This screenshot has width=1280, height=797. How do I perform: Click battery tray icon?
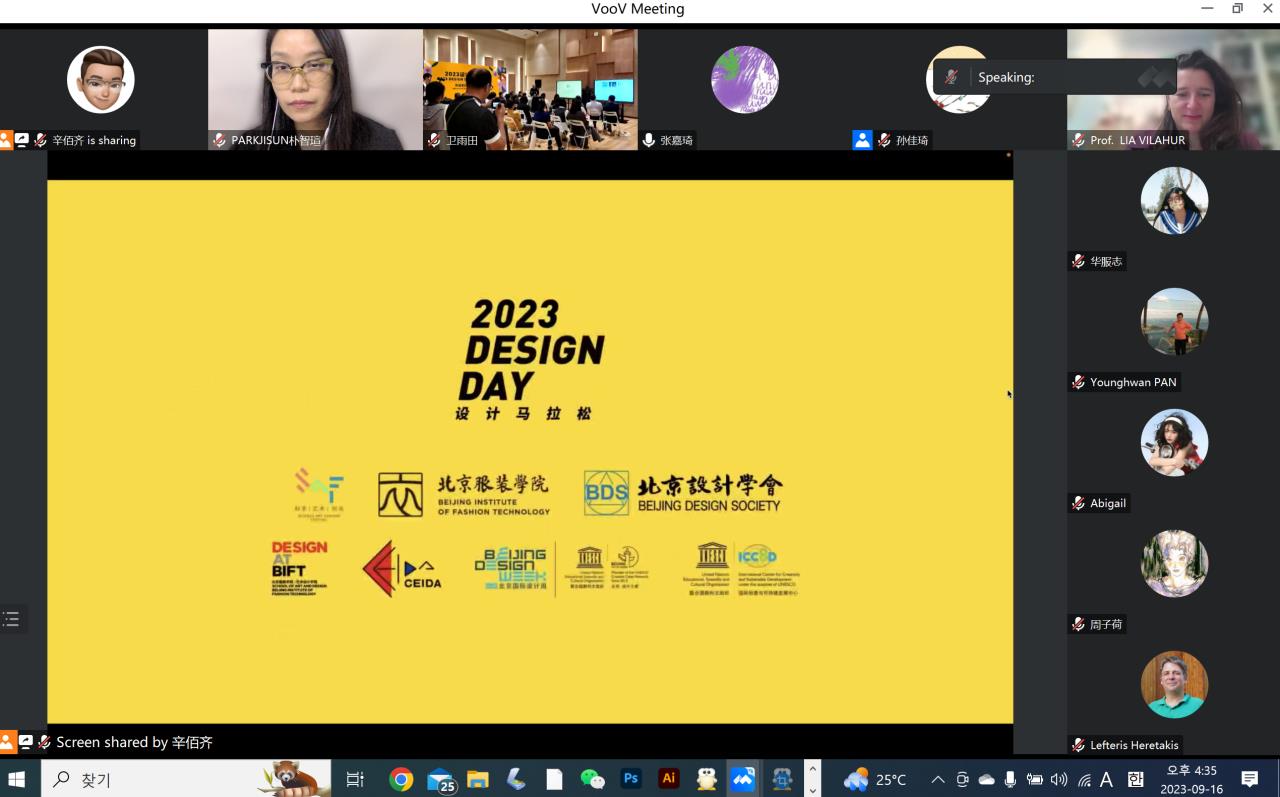pos(1034,779)
